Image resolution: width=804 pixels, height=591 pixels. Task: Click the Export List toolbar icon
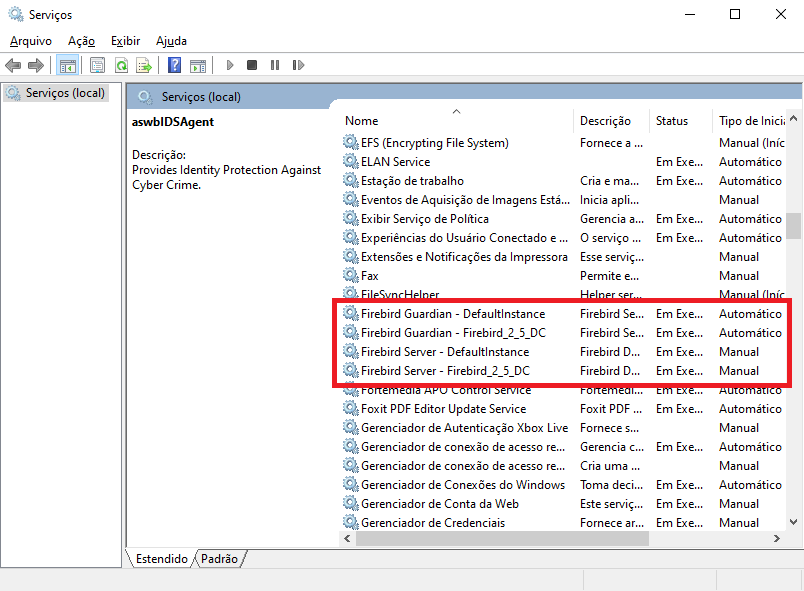(x=144, y=65)
